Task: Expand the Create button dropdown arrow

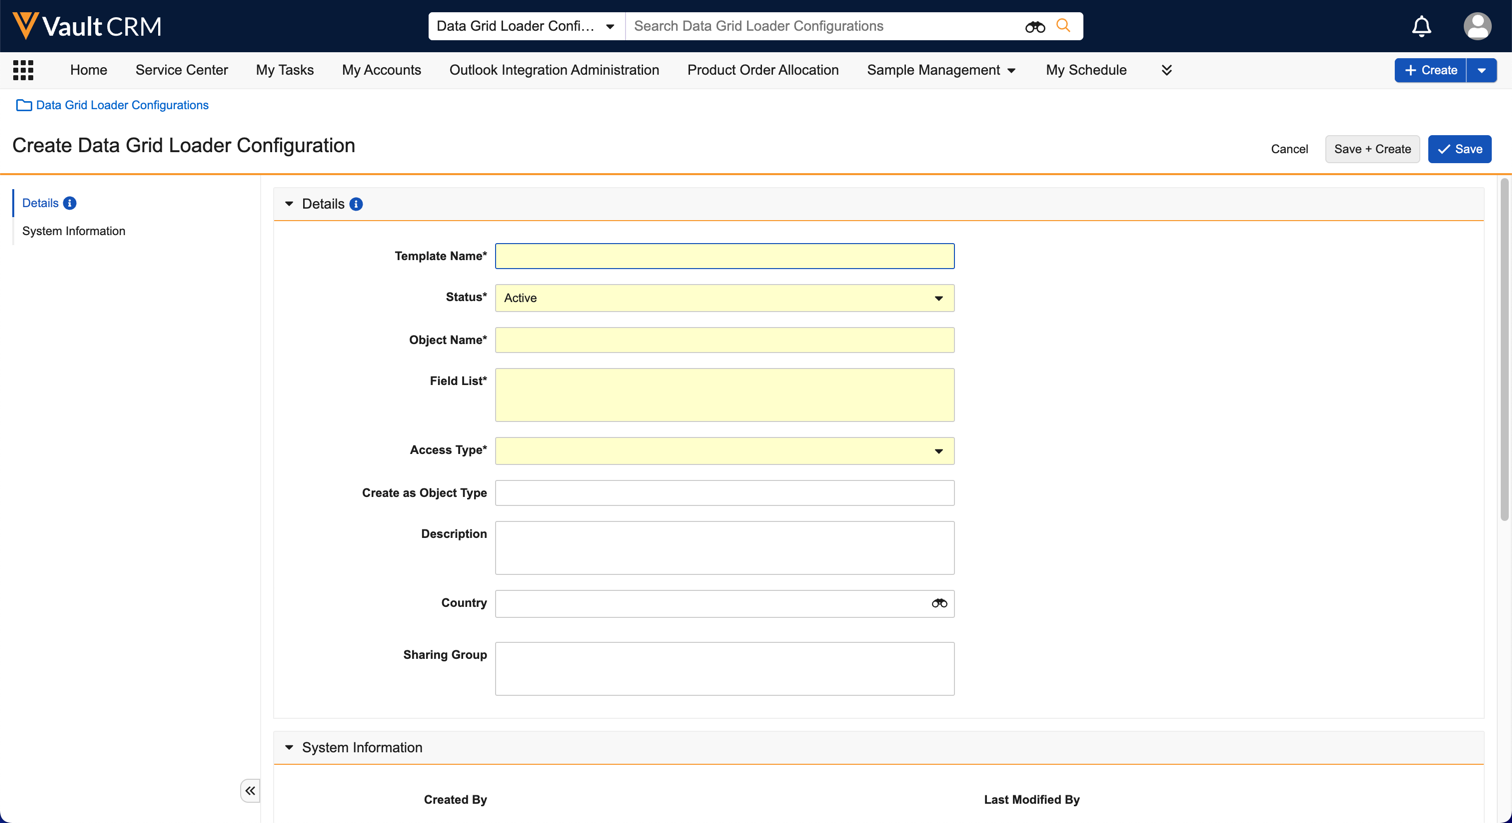Action: (x=1481, y=70)
